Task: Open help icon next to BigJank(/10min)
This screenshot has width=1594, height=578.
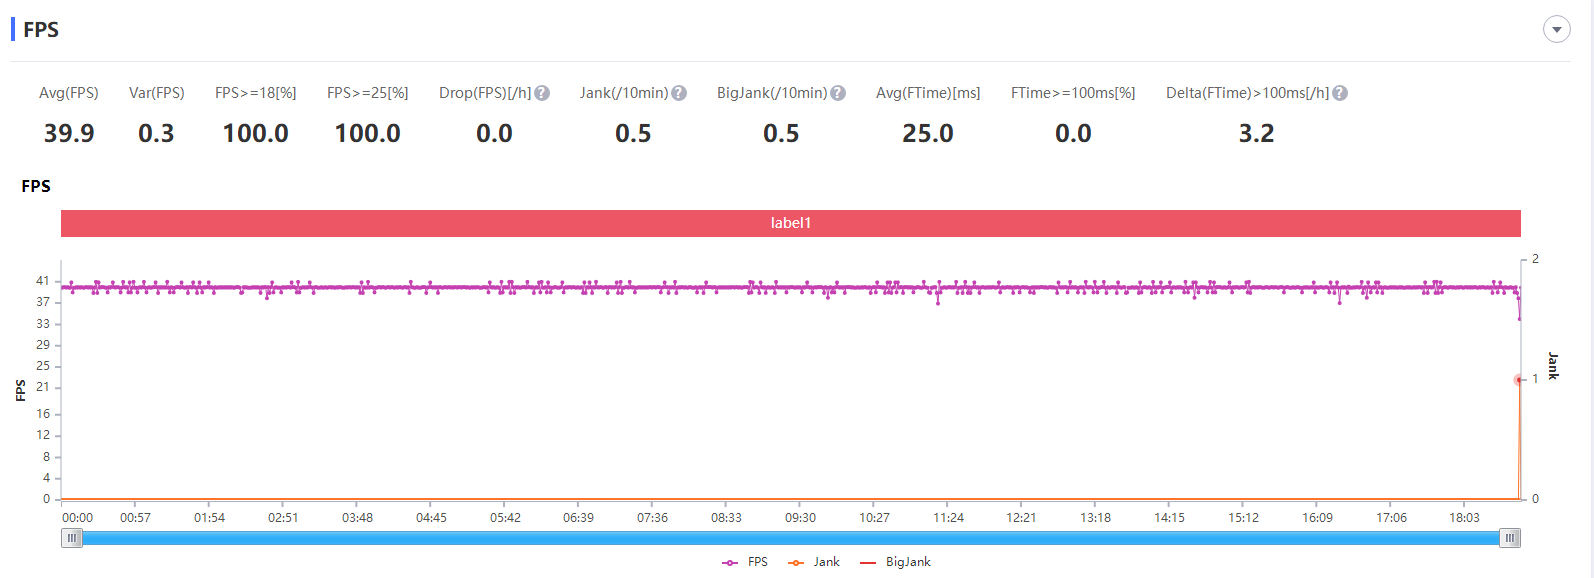Action: (x=838, y=93)
